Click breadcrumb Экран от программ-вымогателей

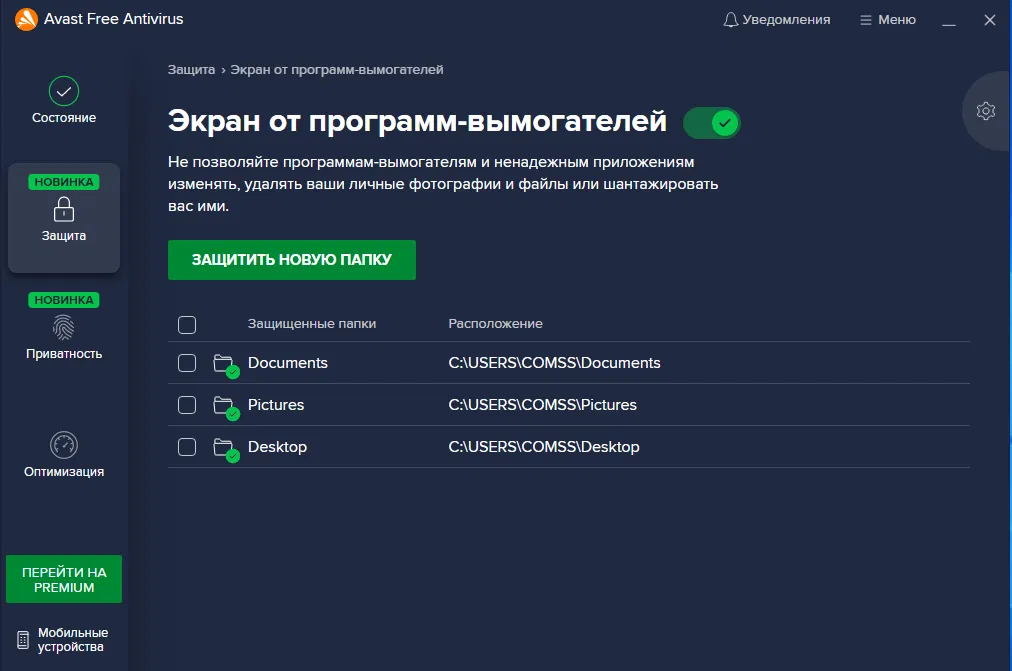coord(336,70)
